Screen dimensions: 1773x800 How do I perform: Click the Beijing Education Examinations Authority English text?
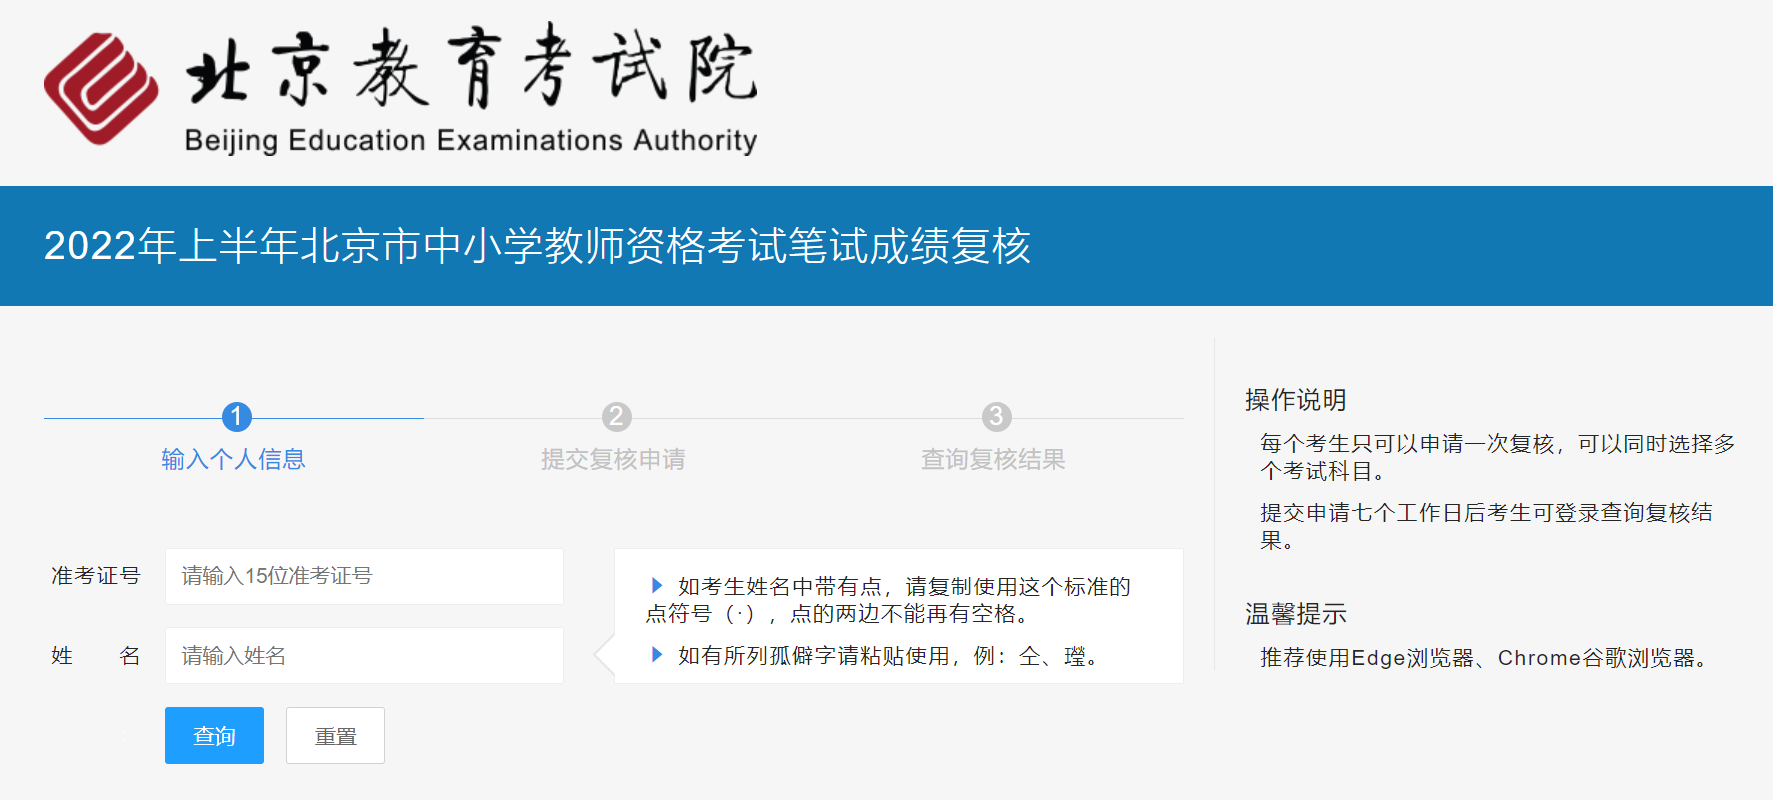coord(471,141)
